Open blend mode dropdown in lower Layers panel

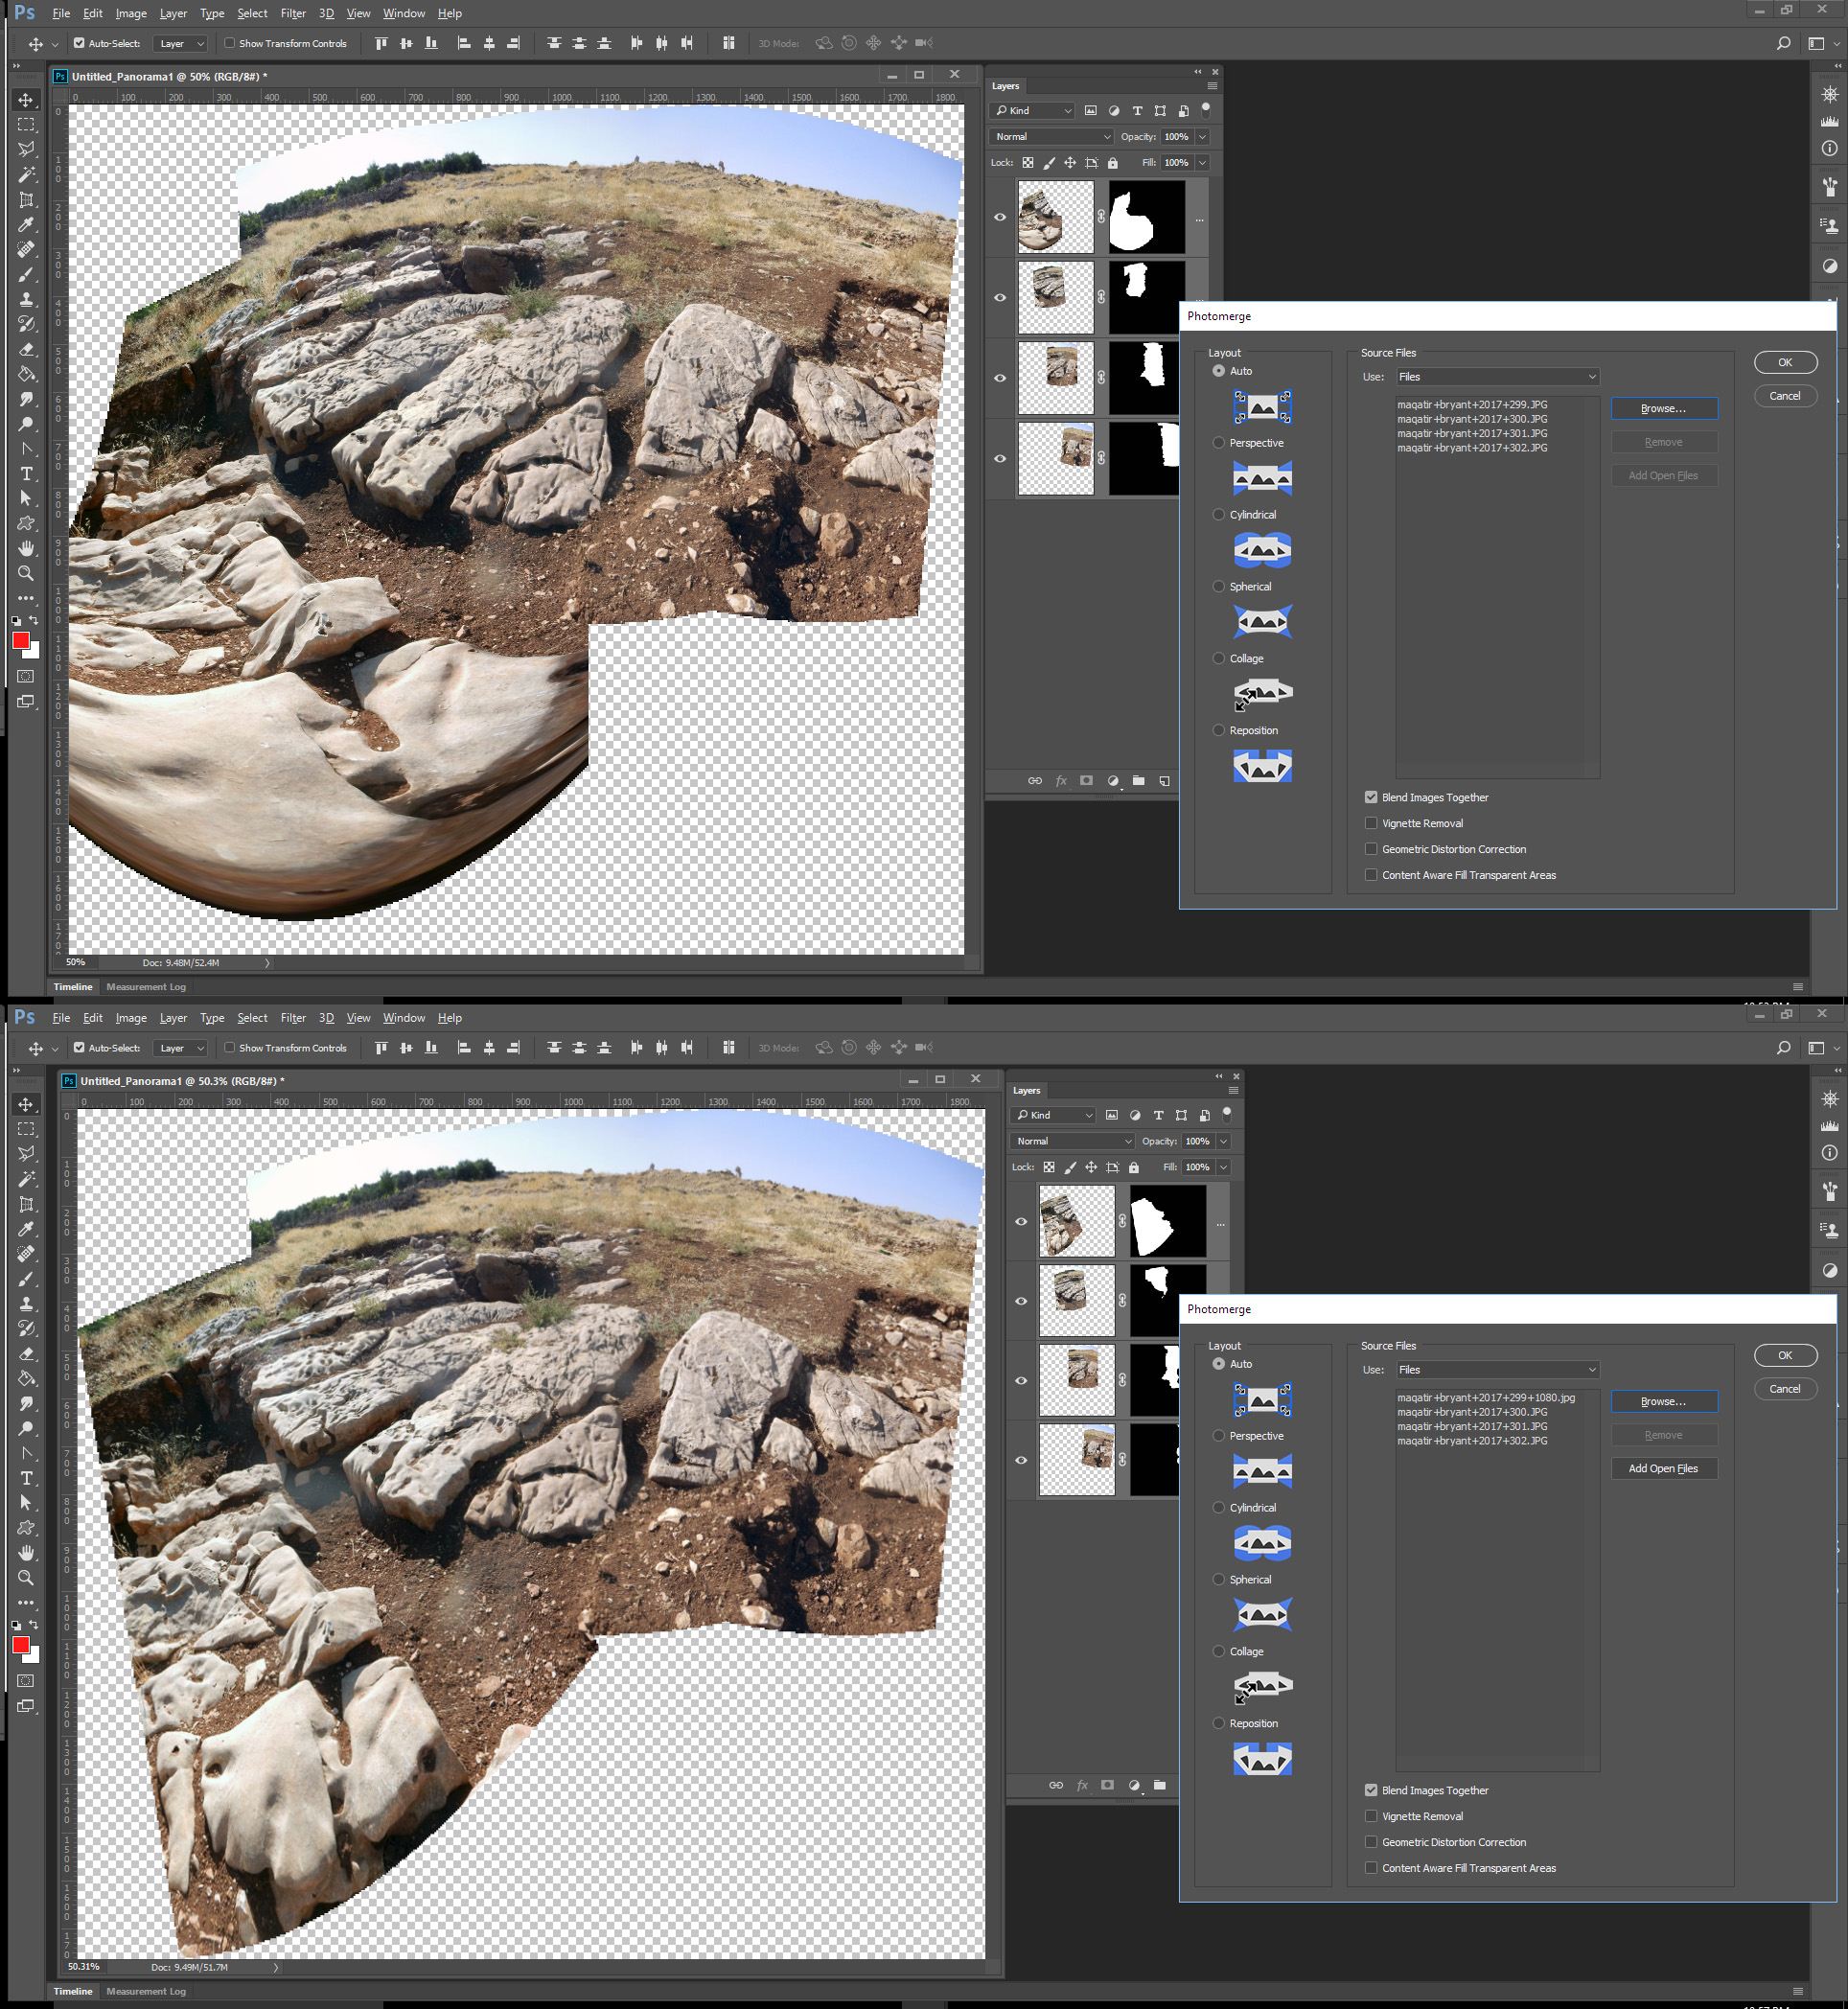[1072, 1141]
